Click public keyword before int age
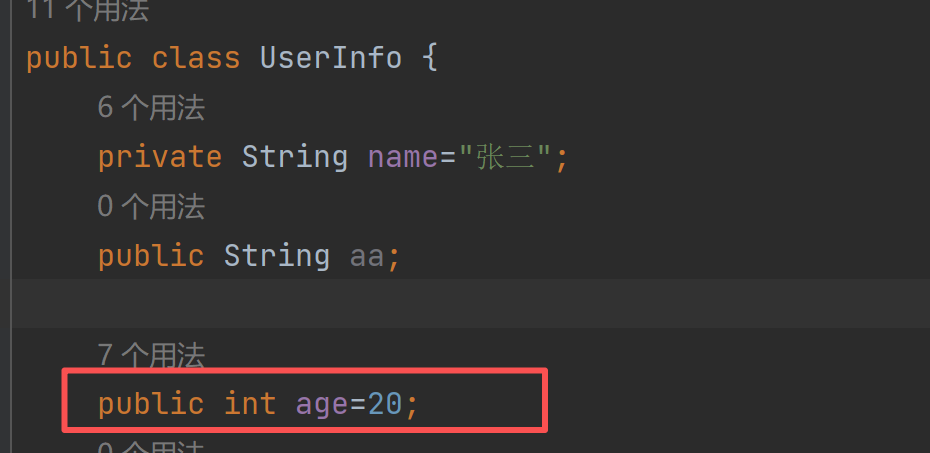Image resolution: width=930 pixels, height=453 pixels. pyautogui.click(x=151, y=404)
